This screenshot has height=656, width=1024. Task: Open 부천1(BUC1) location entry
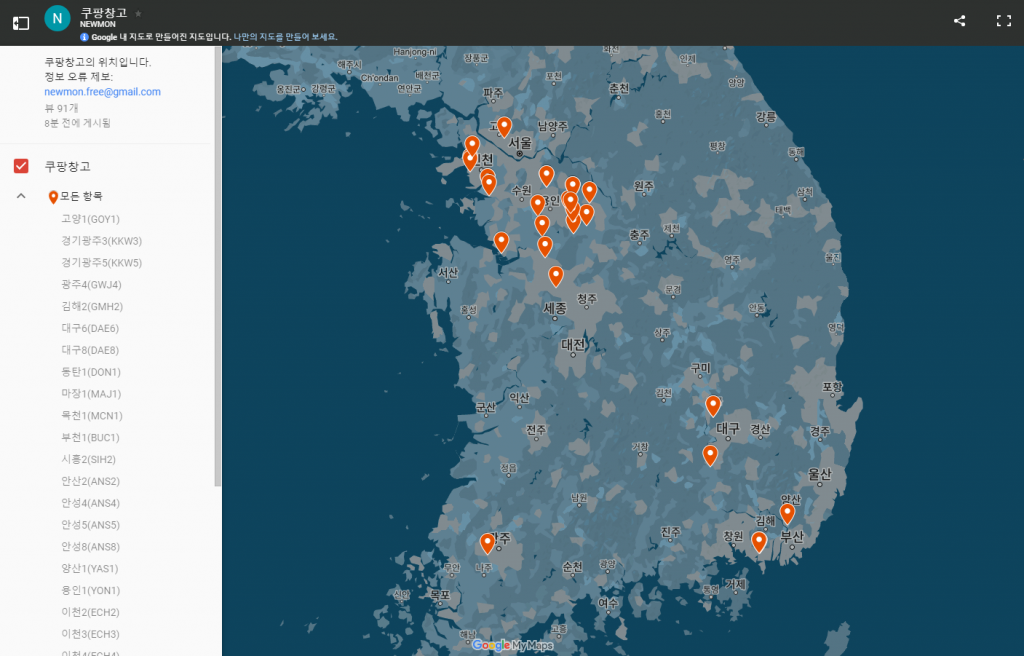pos(90,437)
